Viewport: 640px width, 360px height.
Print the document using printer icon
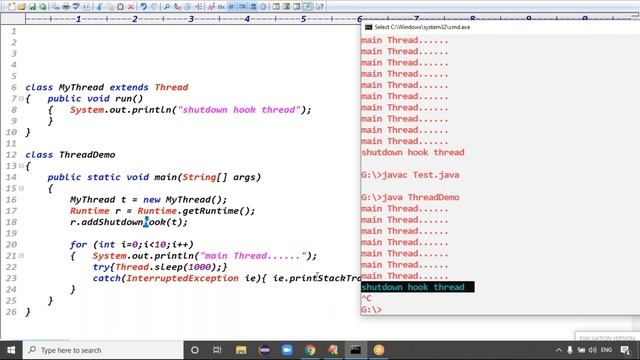coord(66,7)
